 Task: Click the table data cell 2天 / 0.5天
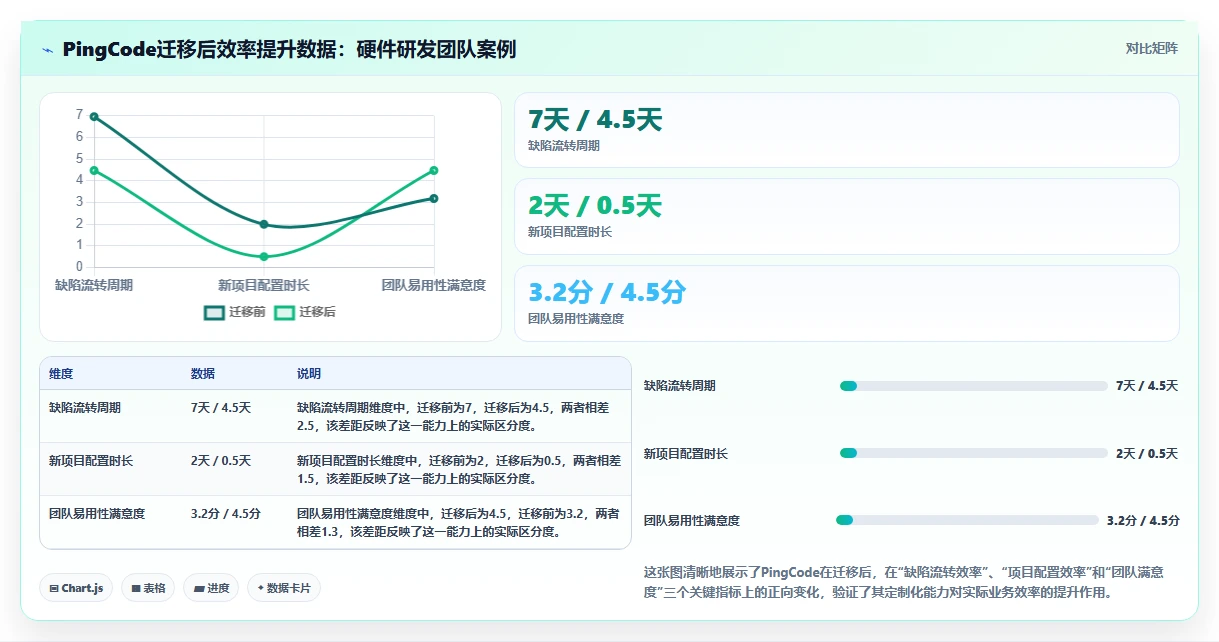click(x=221, y=461)
